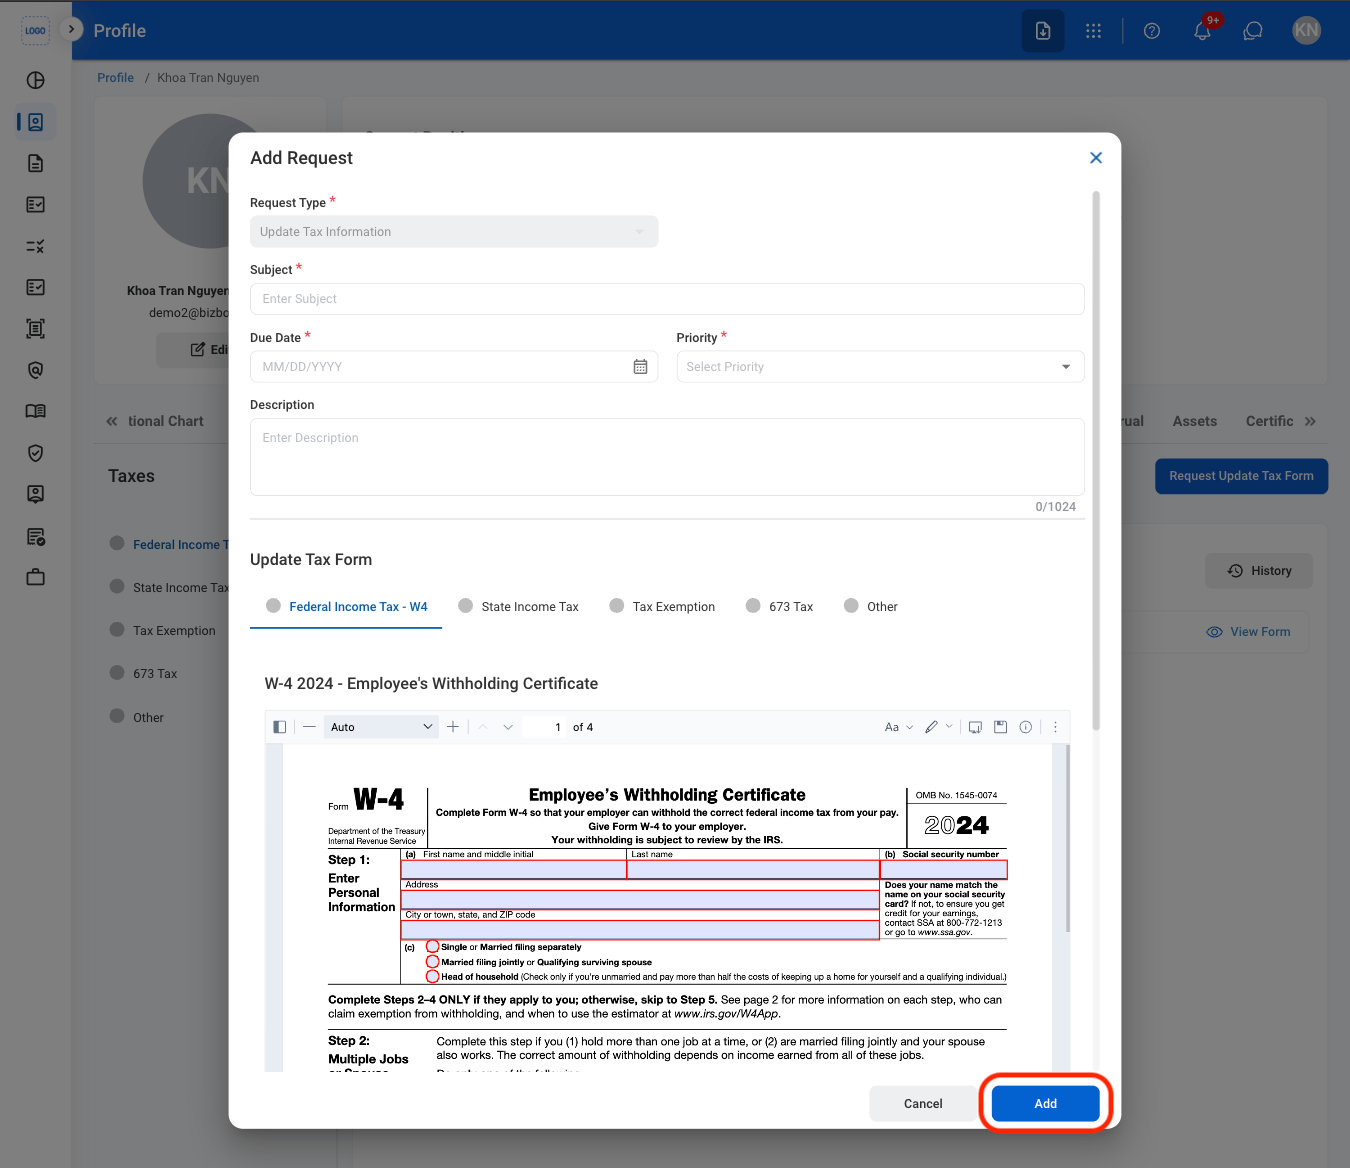Expand the Aa text options dropdown

pyautogui.click(x=898, y=727)
